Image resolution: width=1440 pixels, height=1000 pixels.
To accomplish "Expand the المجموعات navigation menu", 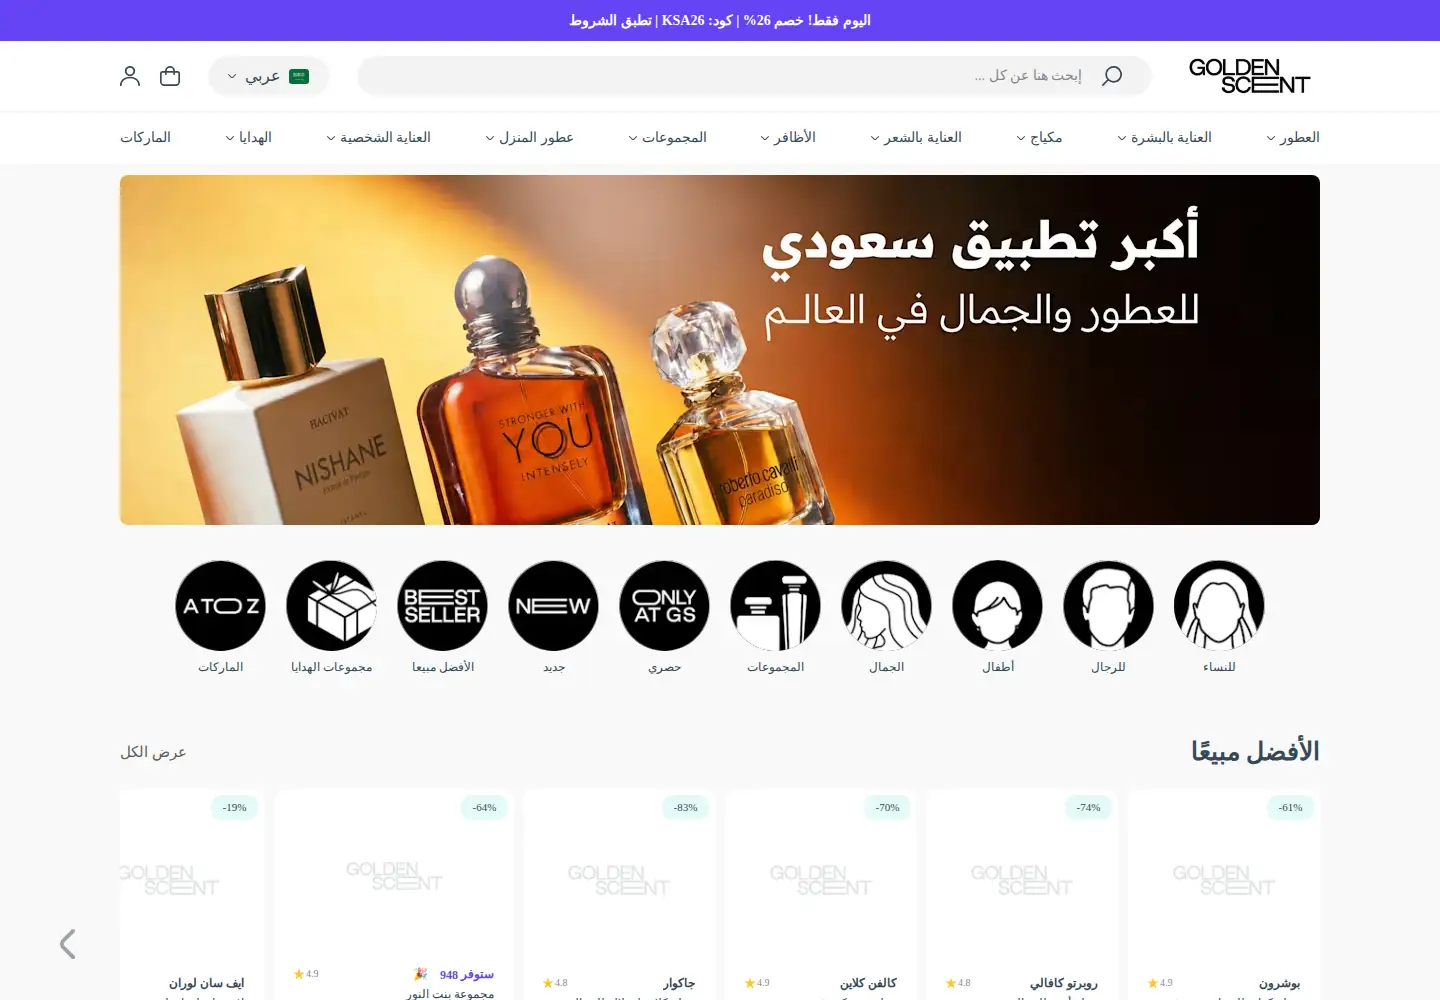I will (x=667, y=137).
